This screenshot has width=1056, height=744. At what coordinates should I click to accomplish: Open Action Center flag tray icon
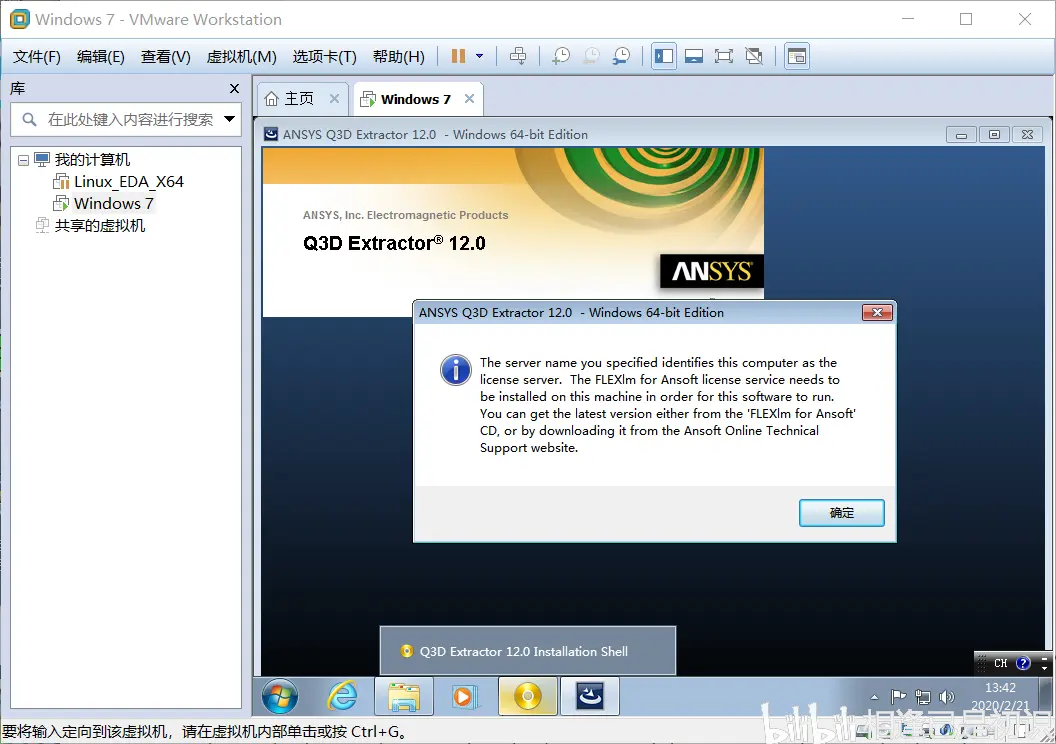898,697
